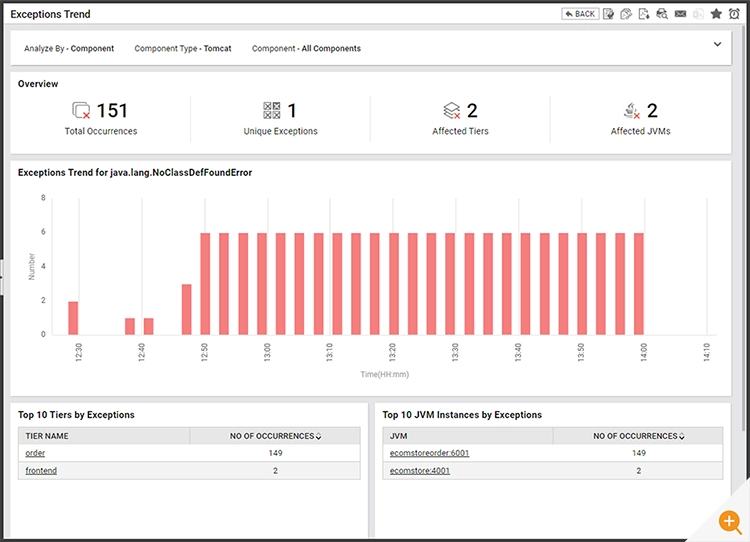Image resolution: width=750 pixels, height=542 pixels.
Task: Click the 2 value in ecomstore:4001 row
Action: pos(639,471)
